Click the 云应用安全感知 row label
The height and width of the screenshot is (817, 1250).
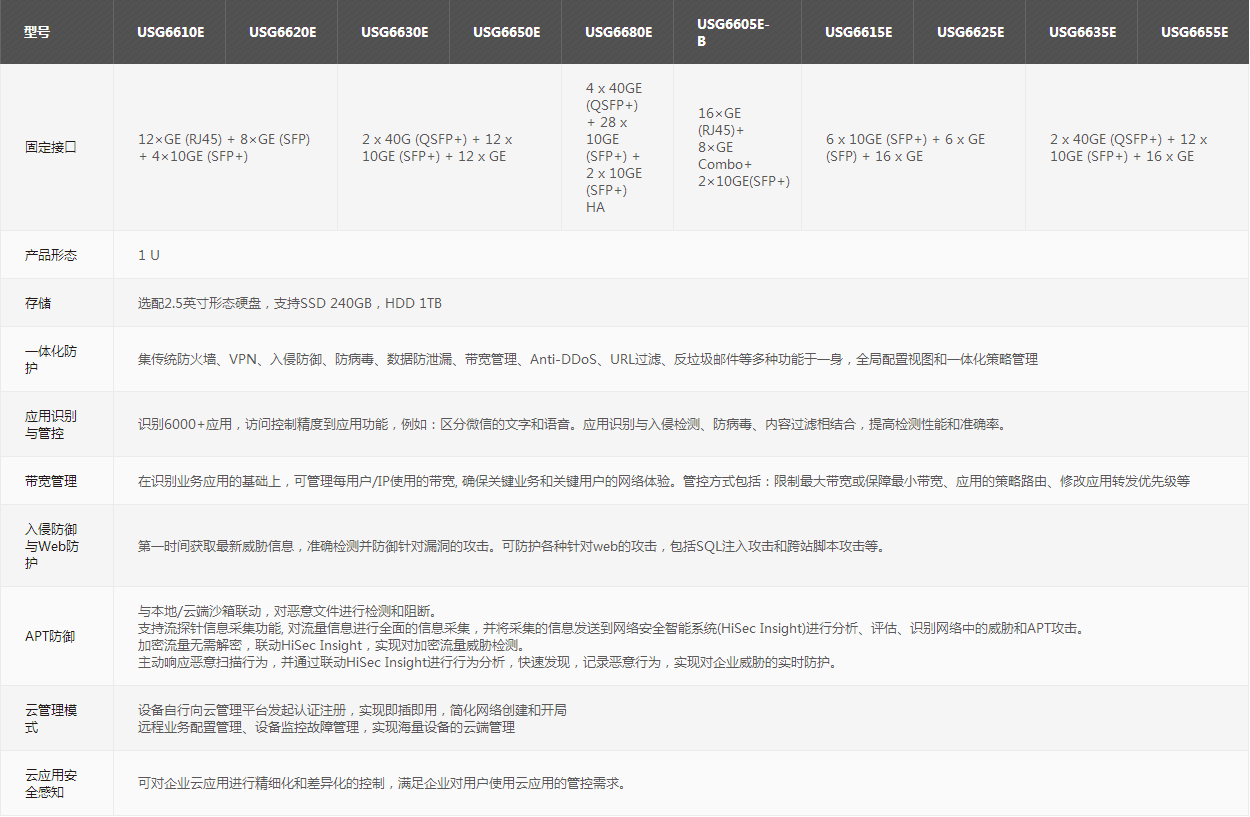coord(51,783)
